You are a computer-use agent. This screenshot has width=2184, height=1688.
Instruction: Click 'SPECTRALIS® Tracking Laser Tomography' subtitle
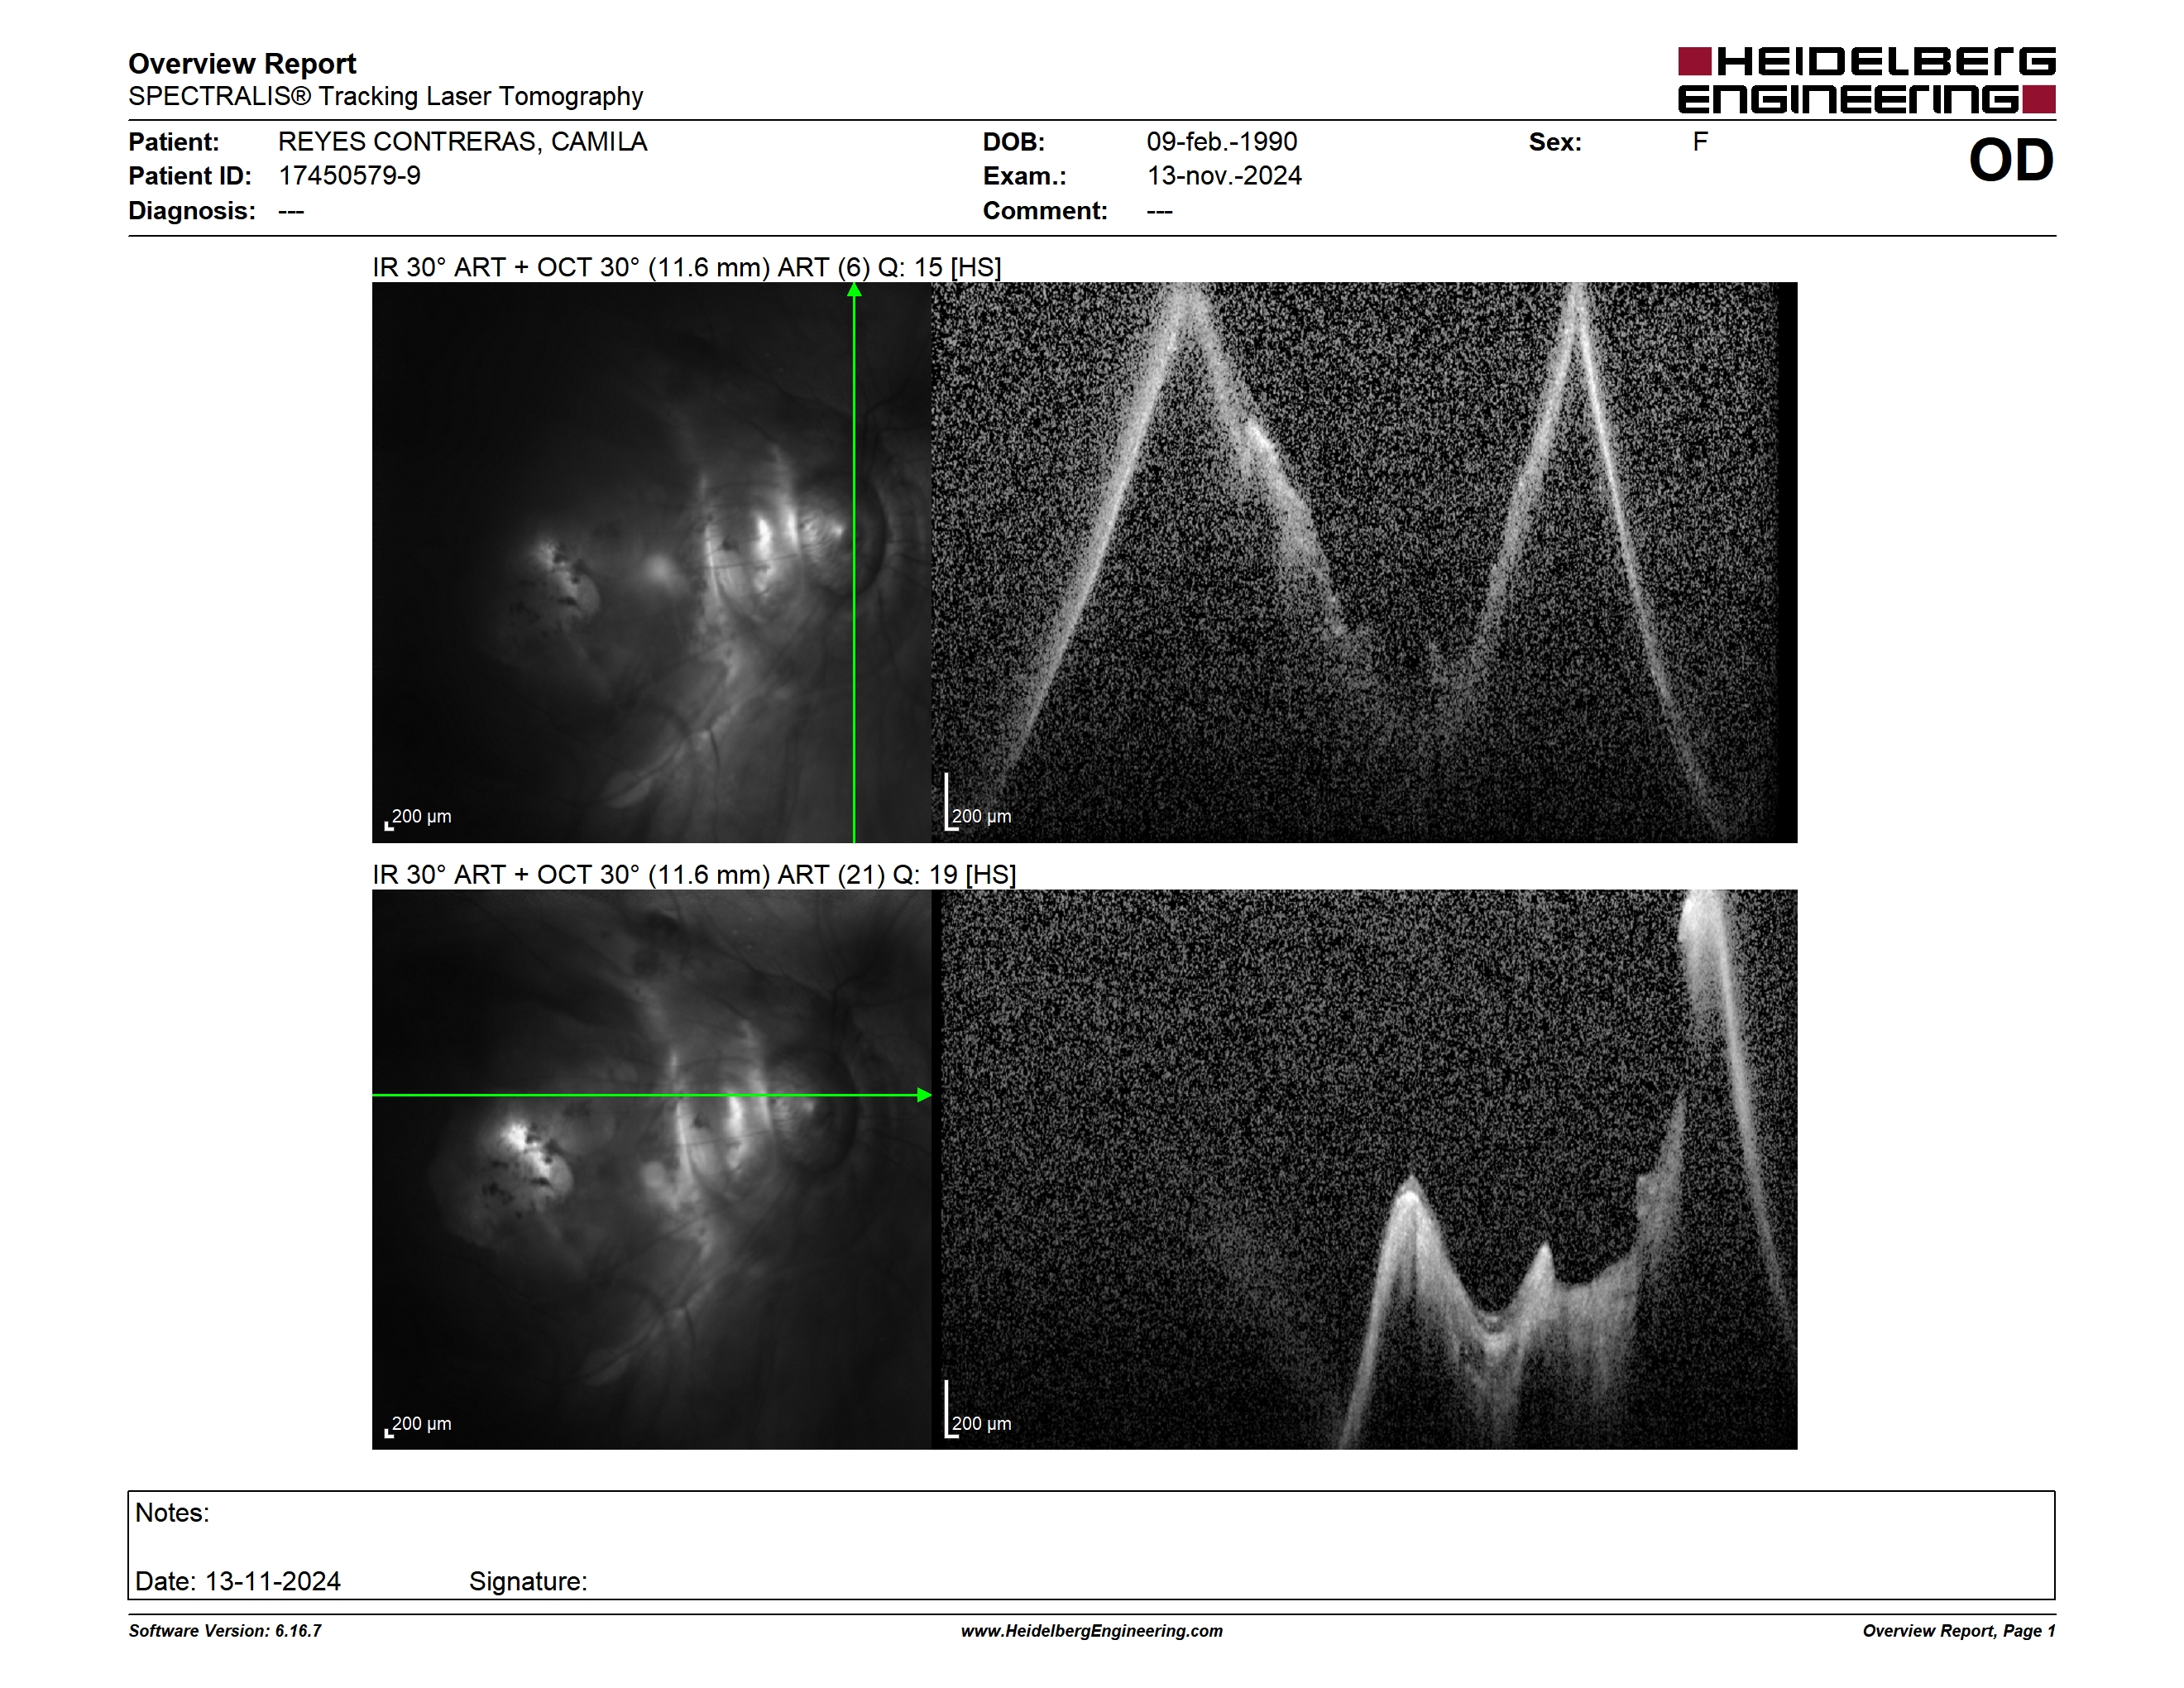click(x=385, y=97)
